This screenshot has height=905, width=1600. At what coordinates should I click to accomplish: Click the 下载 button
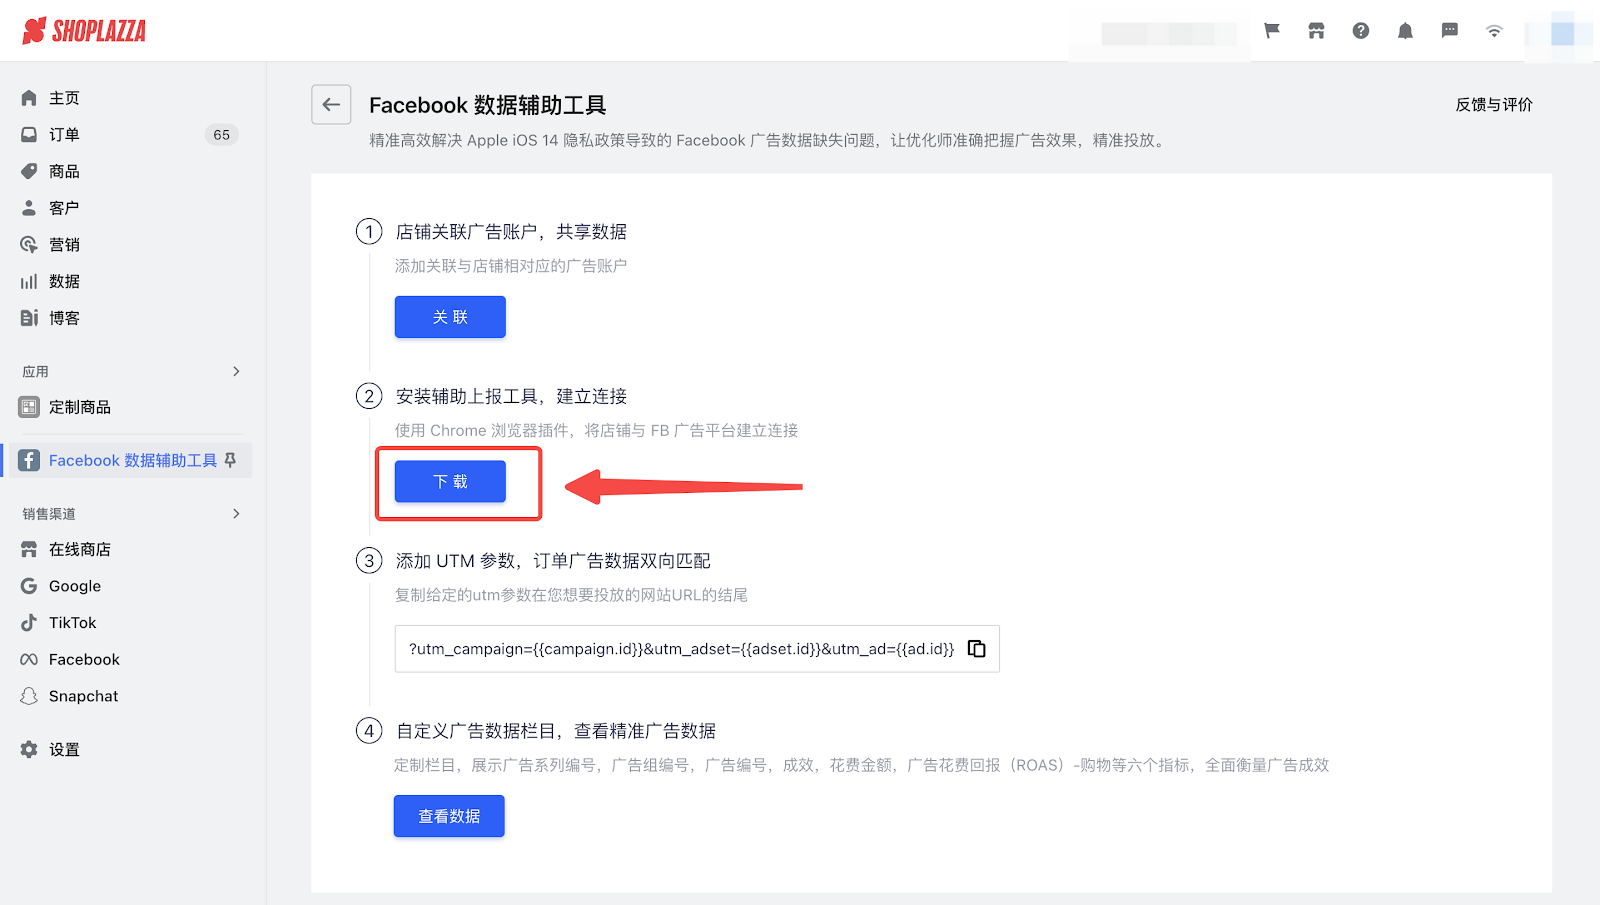click(x=450, y=481)
